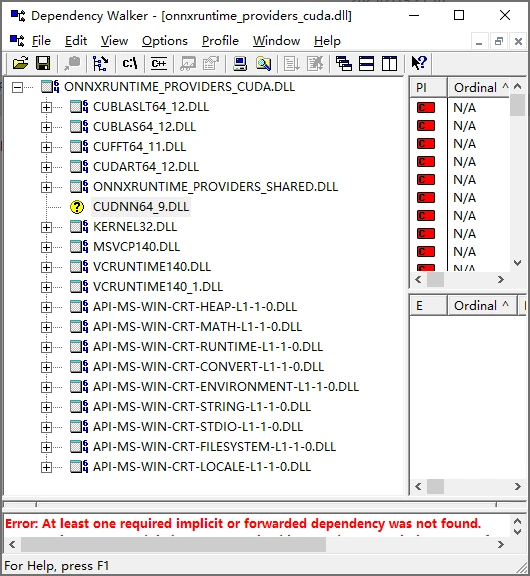Screen dimensions: 530x576
Task: Click the imports list horizontal scrollbar right arrow
Action: 501,280
